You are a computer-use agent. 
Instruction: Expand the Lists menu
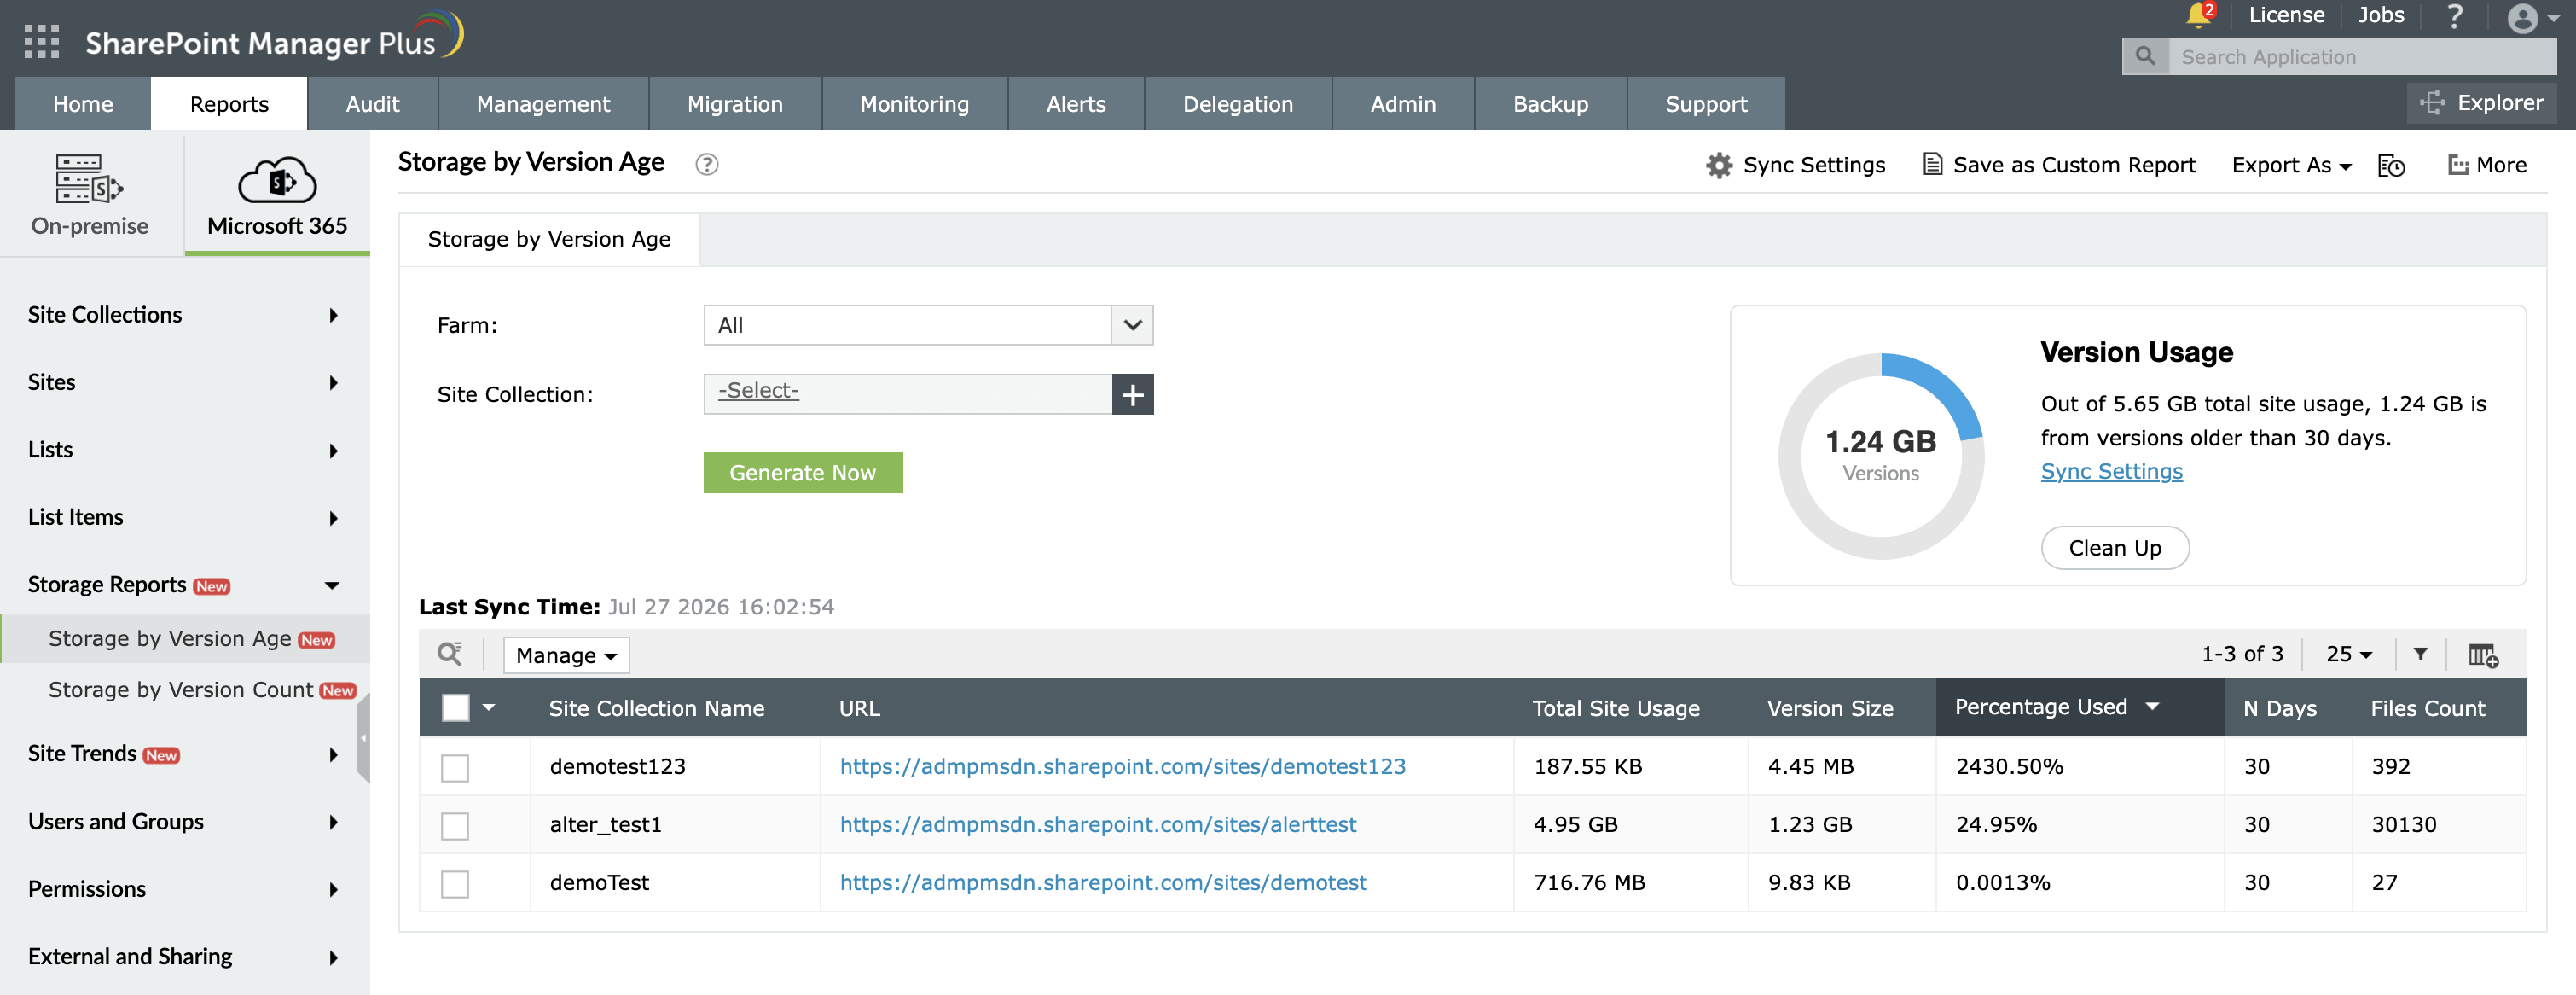tap(185, 450)
